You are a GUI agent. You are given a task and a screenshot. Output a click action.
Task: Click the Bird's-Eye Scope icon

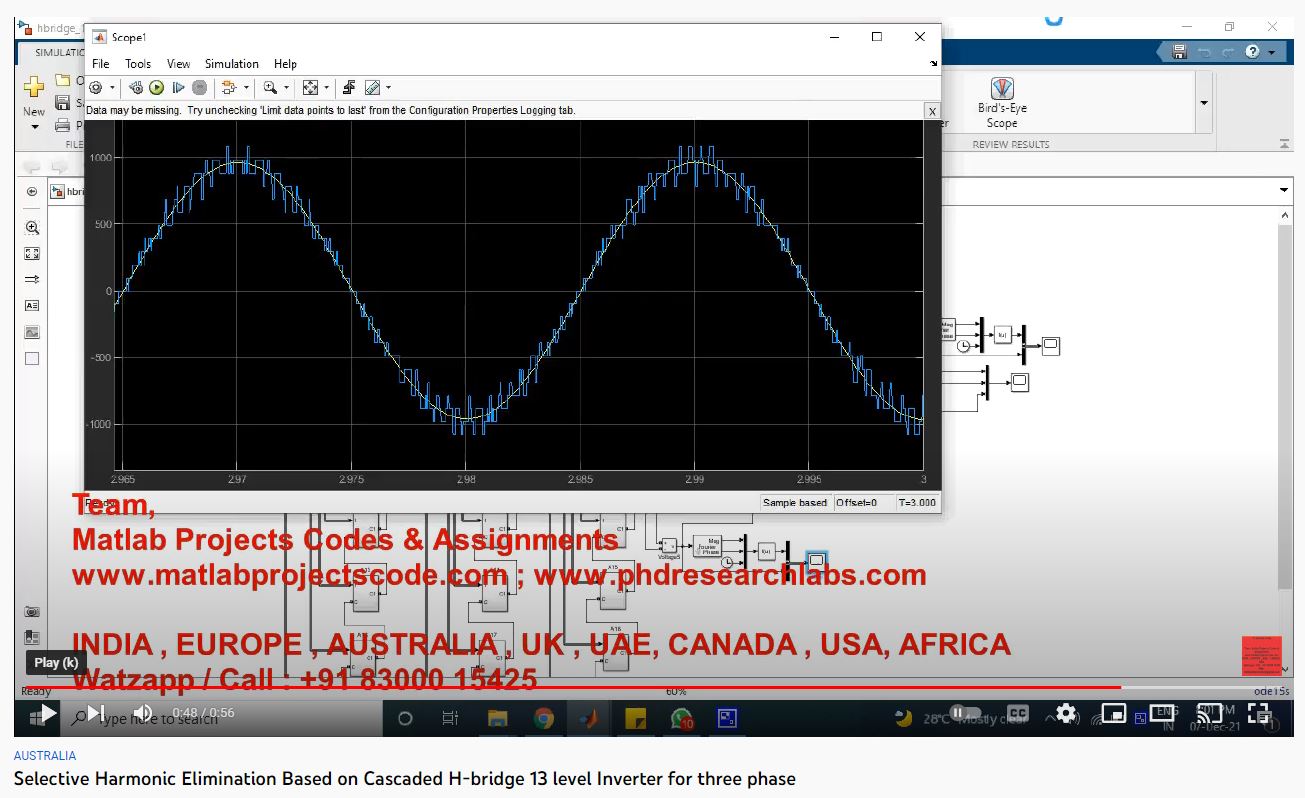1002,89
